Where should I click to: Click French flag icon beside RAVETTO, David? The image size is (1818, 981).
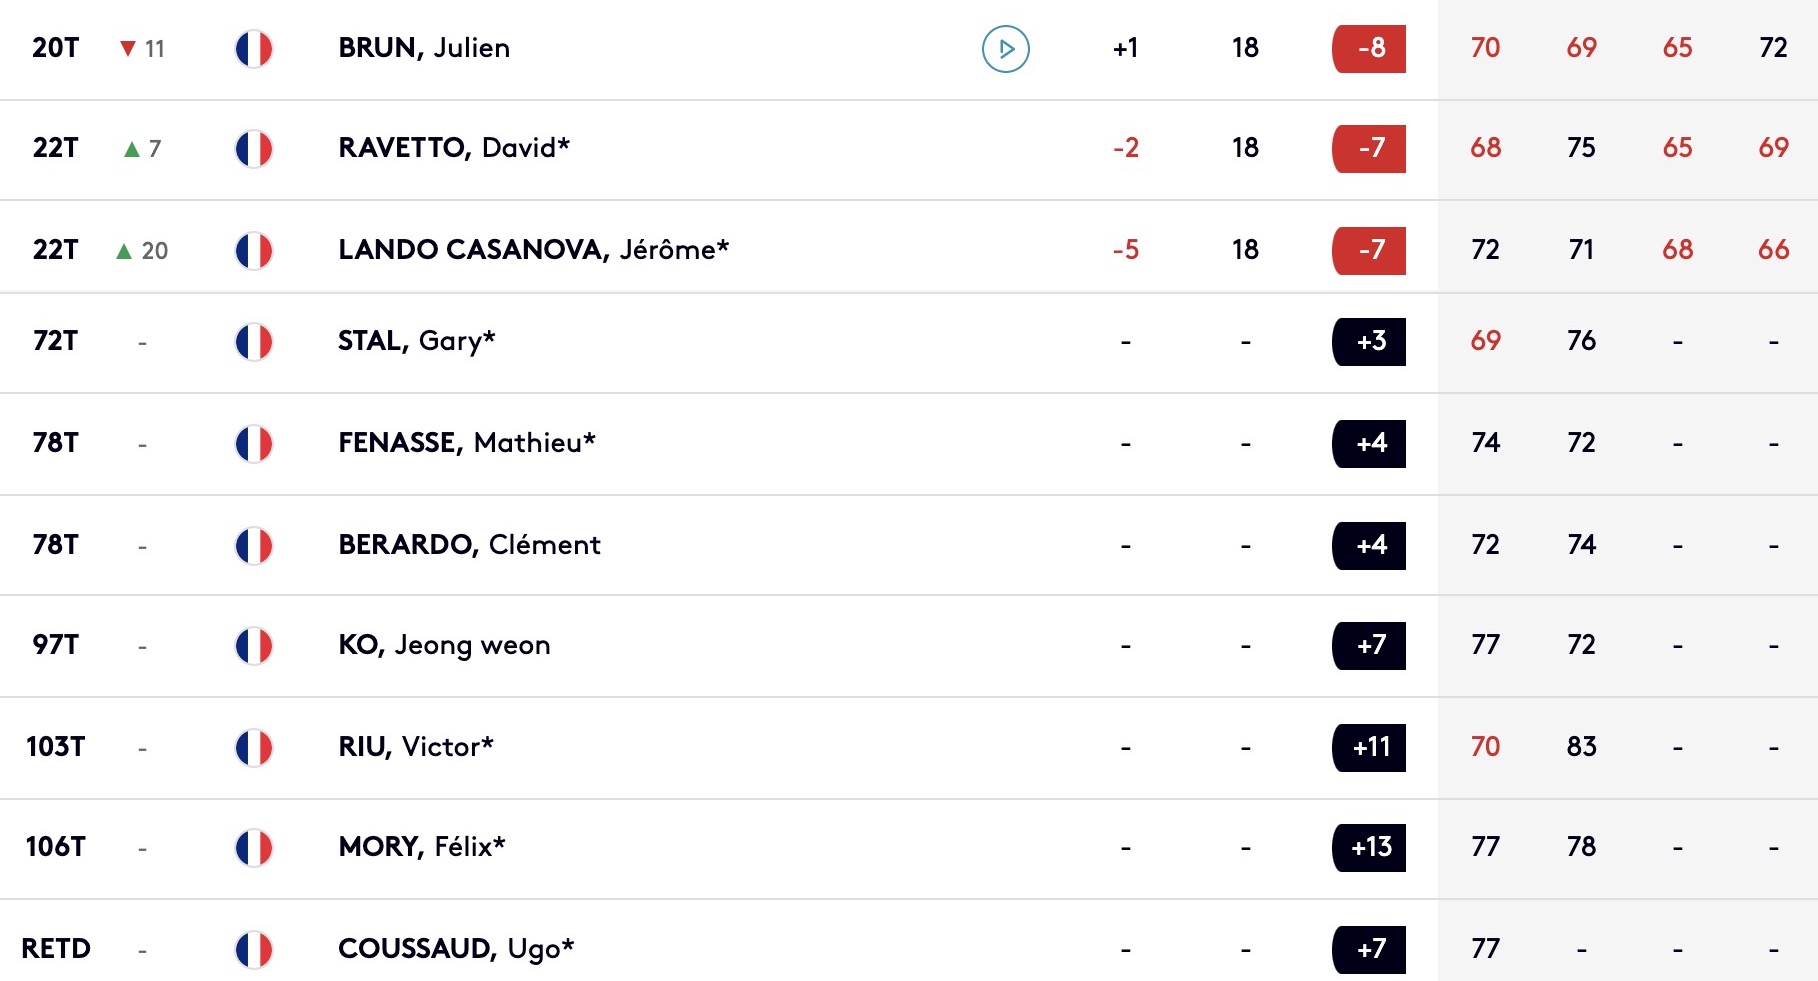pos(254,149)
